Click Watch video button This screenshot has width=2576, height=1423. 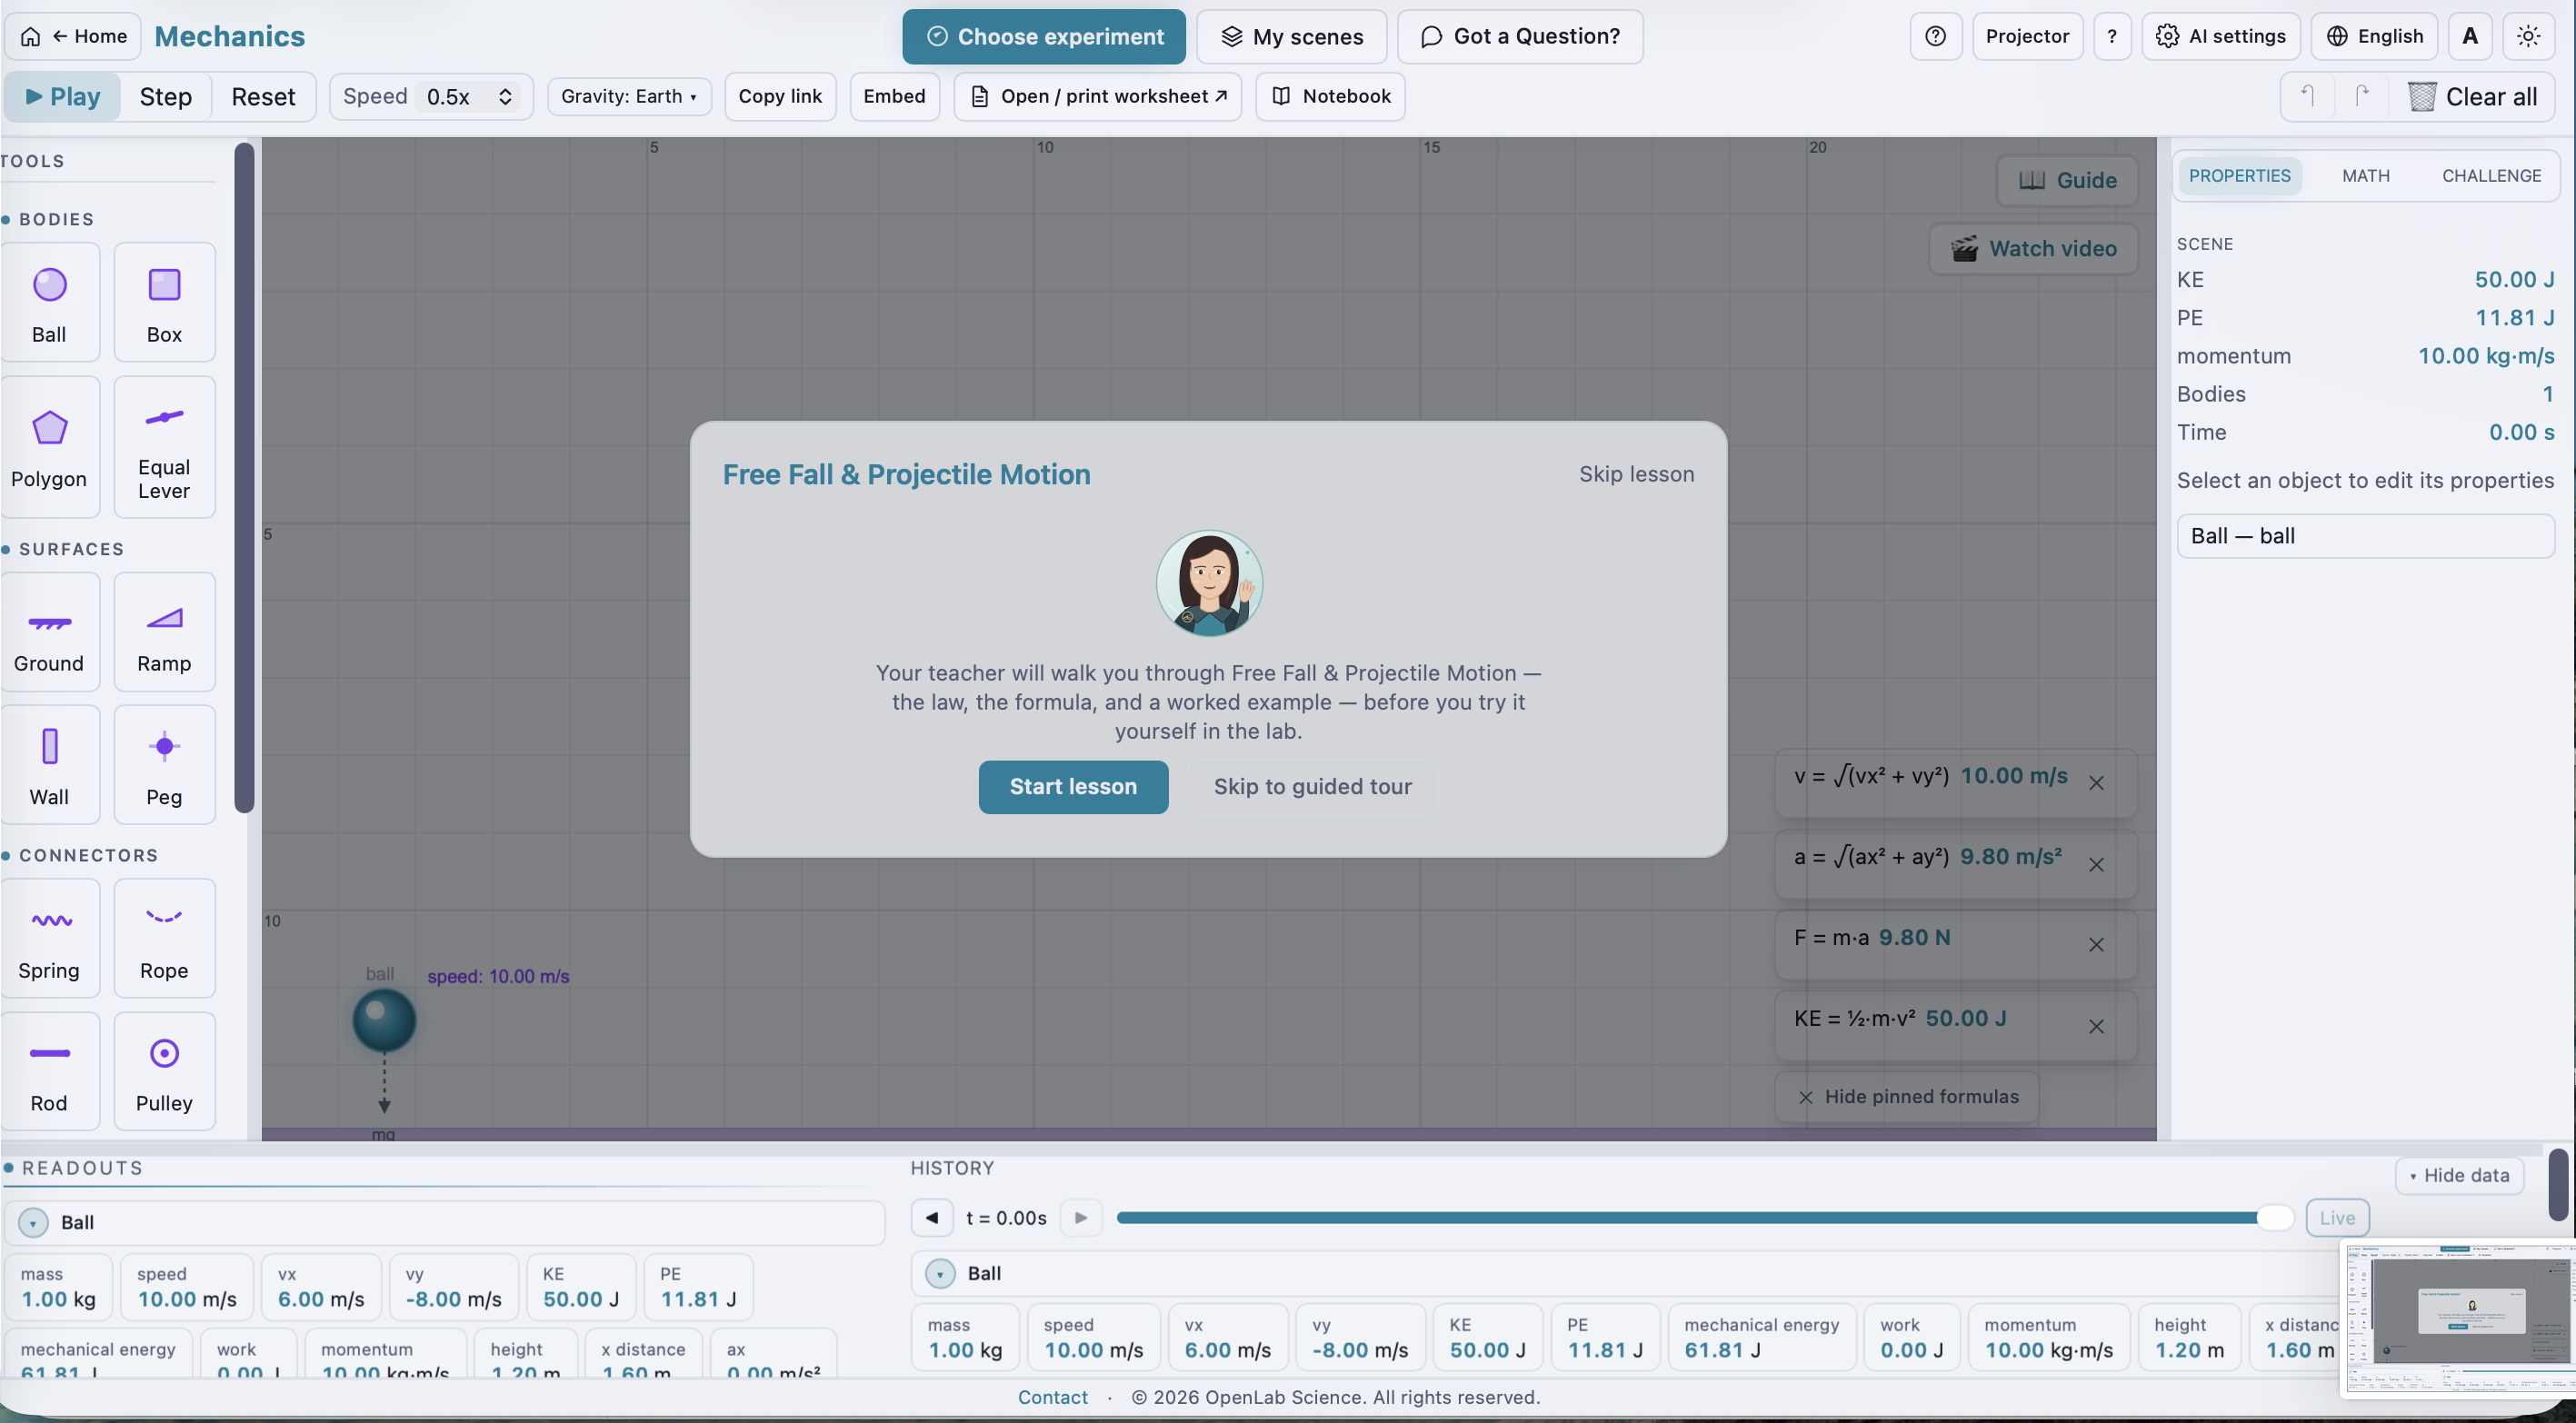click(x=2033, y=249)
